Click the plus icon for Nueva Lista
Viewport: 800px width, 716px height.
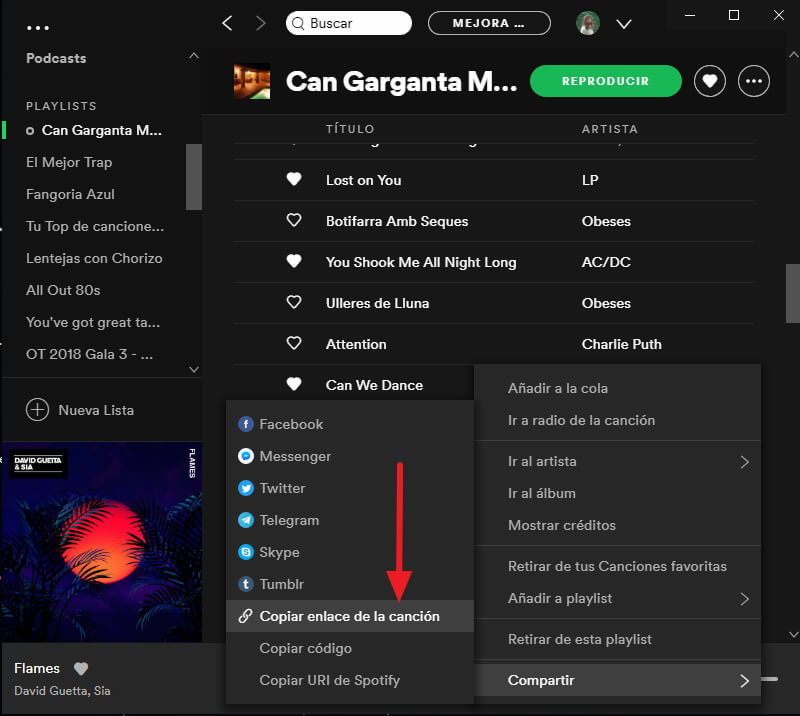point(37,410)
